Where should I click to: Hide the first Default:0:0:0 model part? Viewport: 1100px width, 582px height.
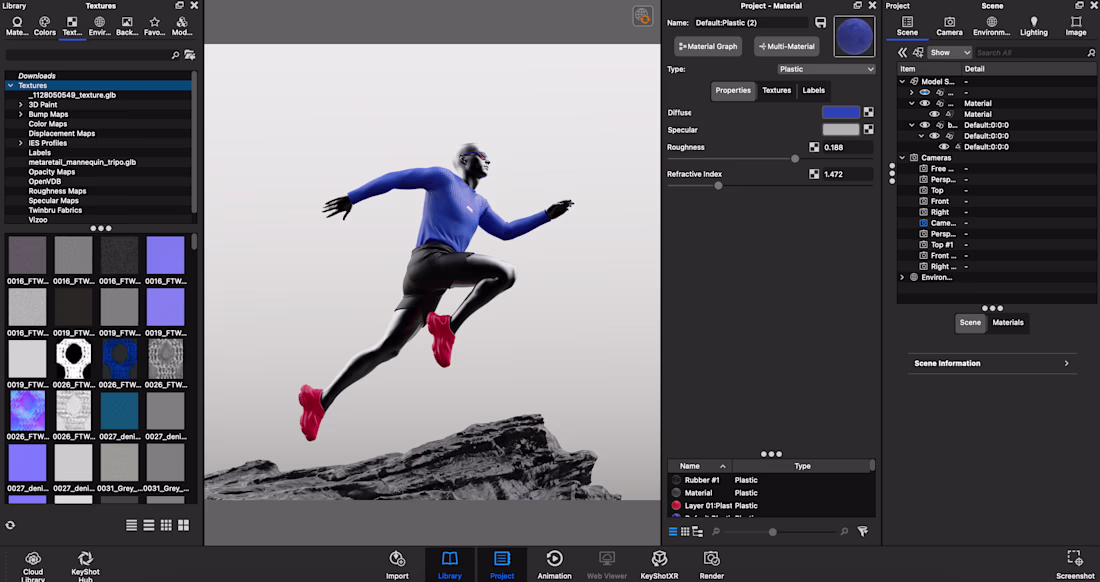click(x=924, y=125)
